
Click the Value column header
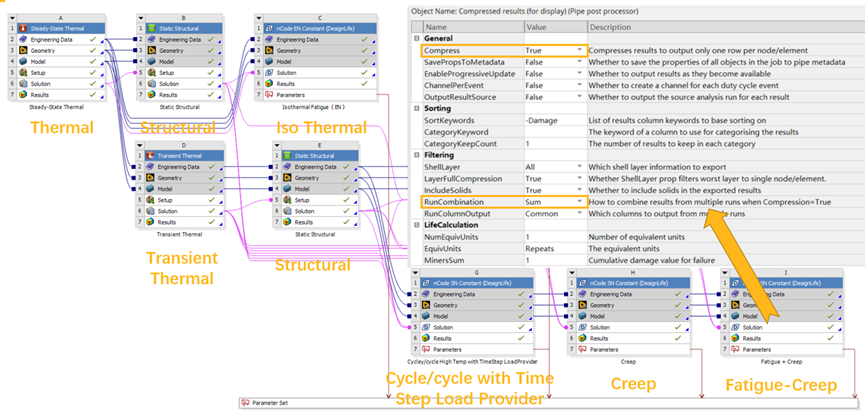coord(555,27)
